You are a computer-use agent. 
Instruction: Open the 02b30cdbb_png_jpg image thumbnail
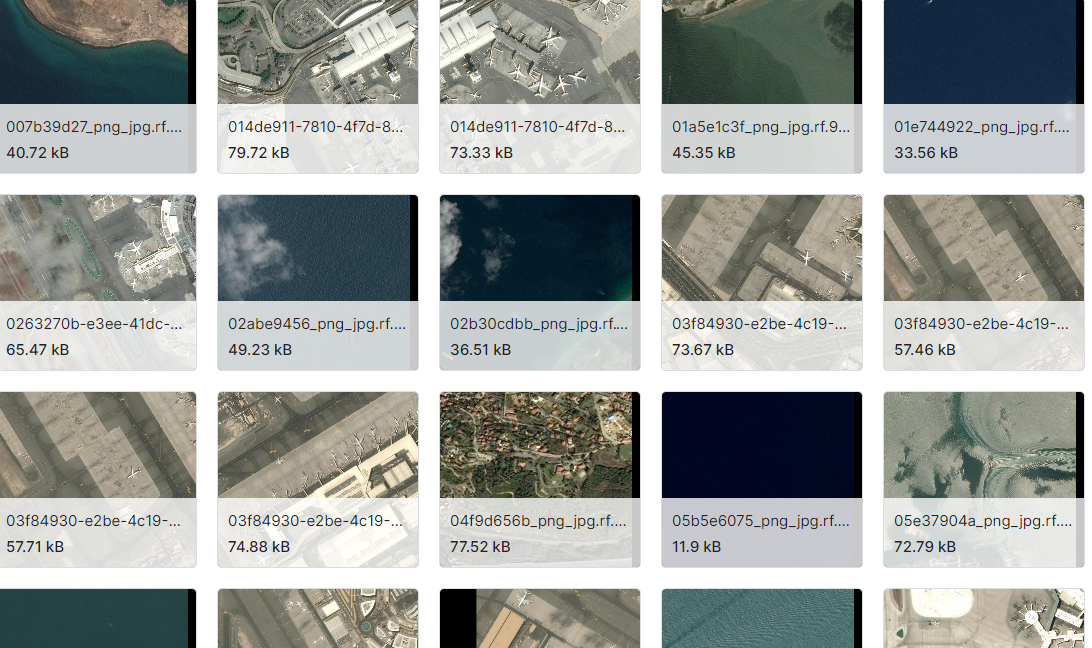point(539,248)
